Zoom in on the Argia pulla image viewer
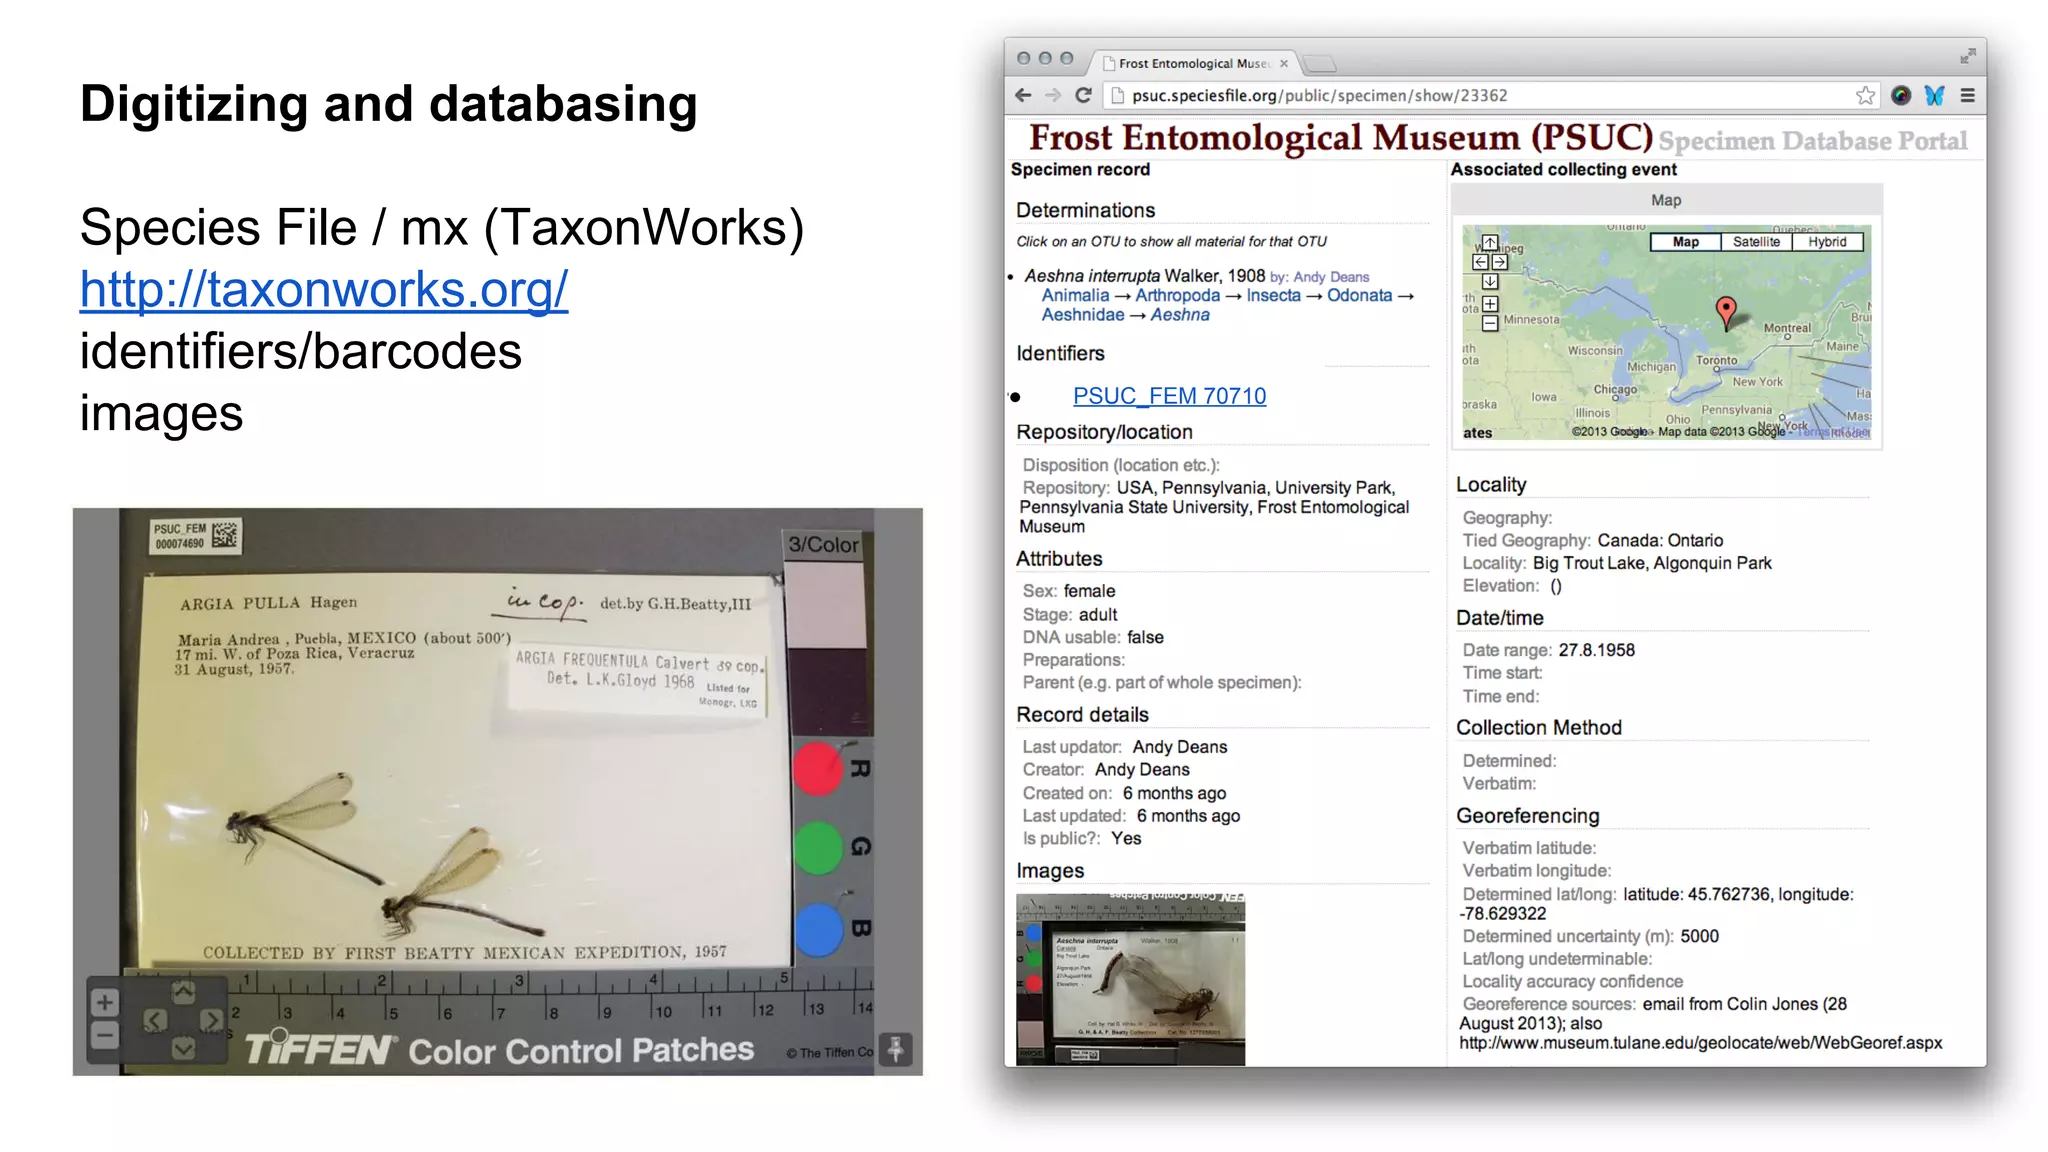Viewport: 2048px width, 1152px height. coord(104,1002)
